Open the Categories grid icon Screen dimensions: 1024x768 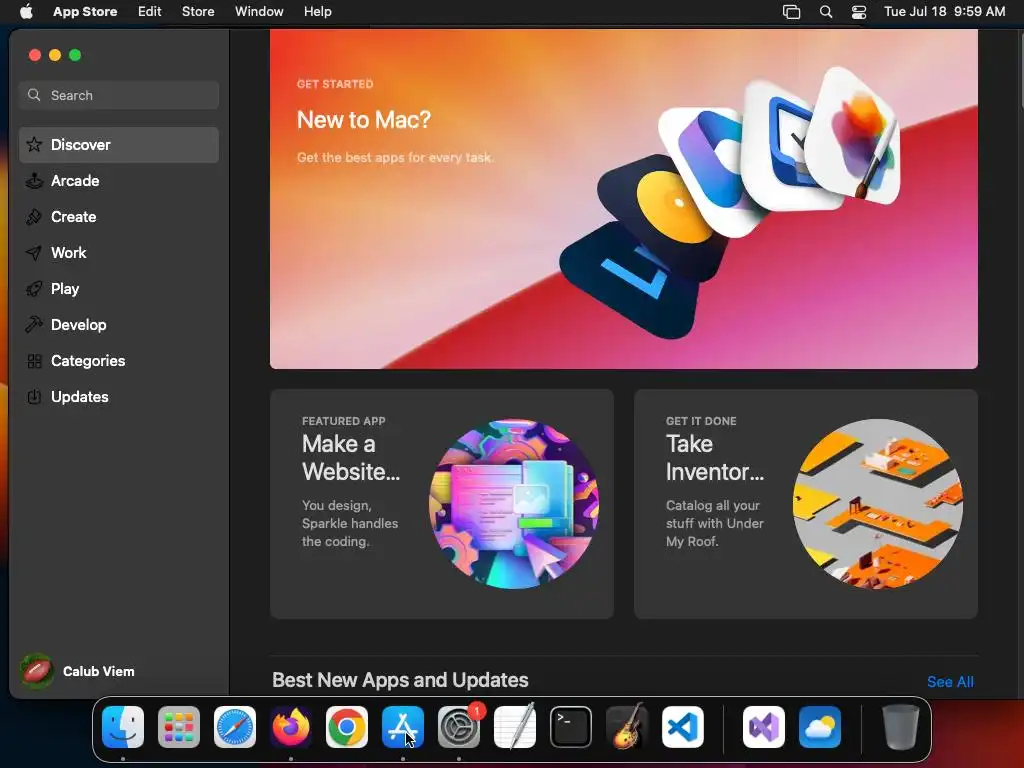[x=34, y=361]
